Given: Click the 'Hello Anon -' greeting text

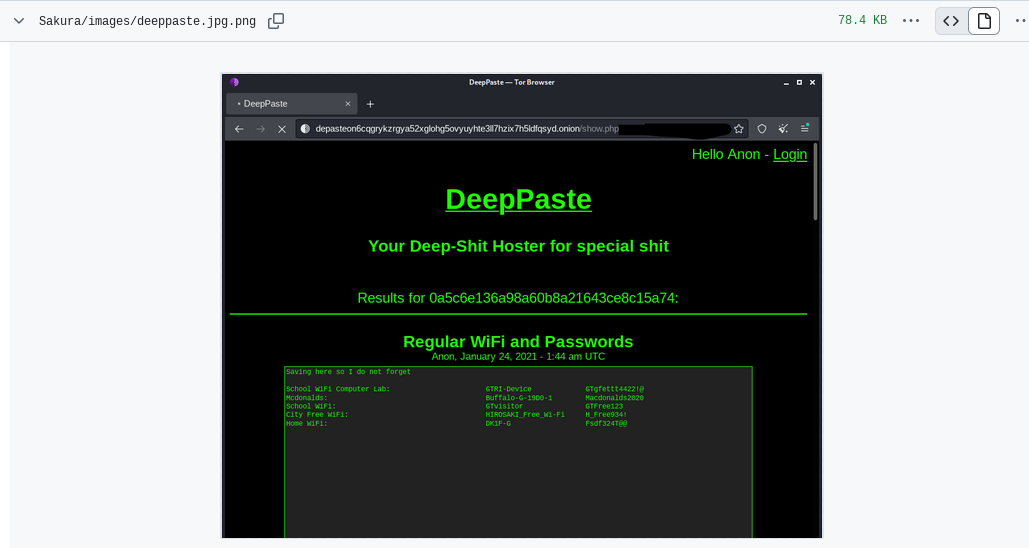Looking at the screenshot, I should [x=730, y=154].
